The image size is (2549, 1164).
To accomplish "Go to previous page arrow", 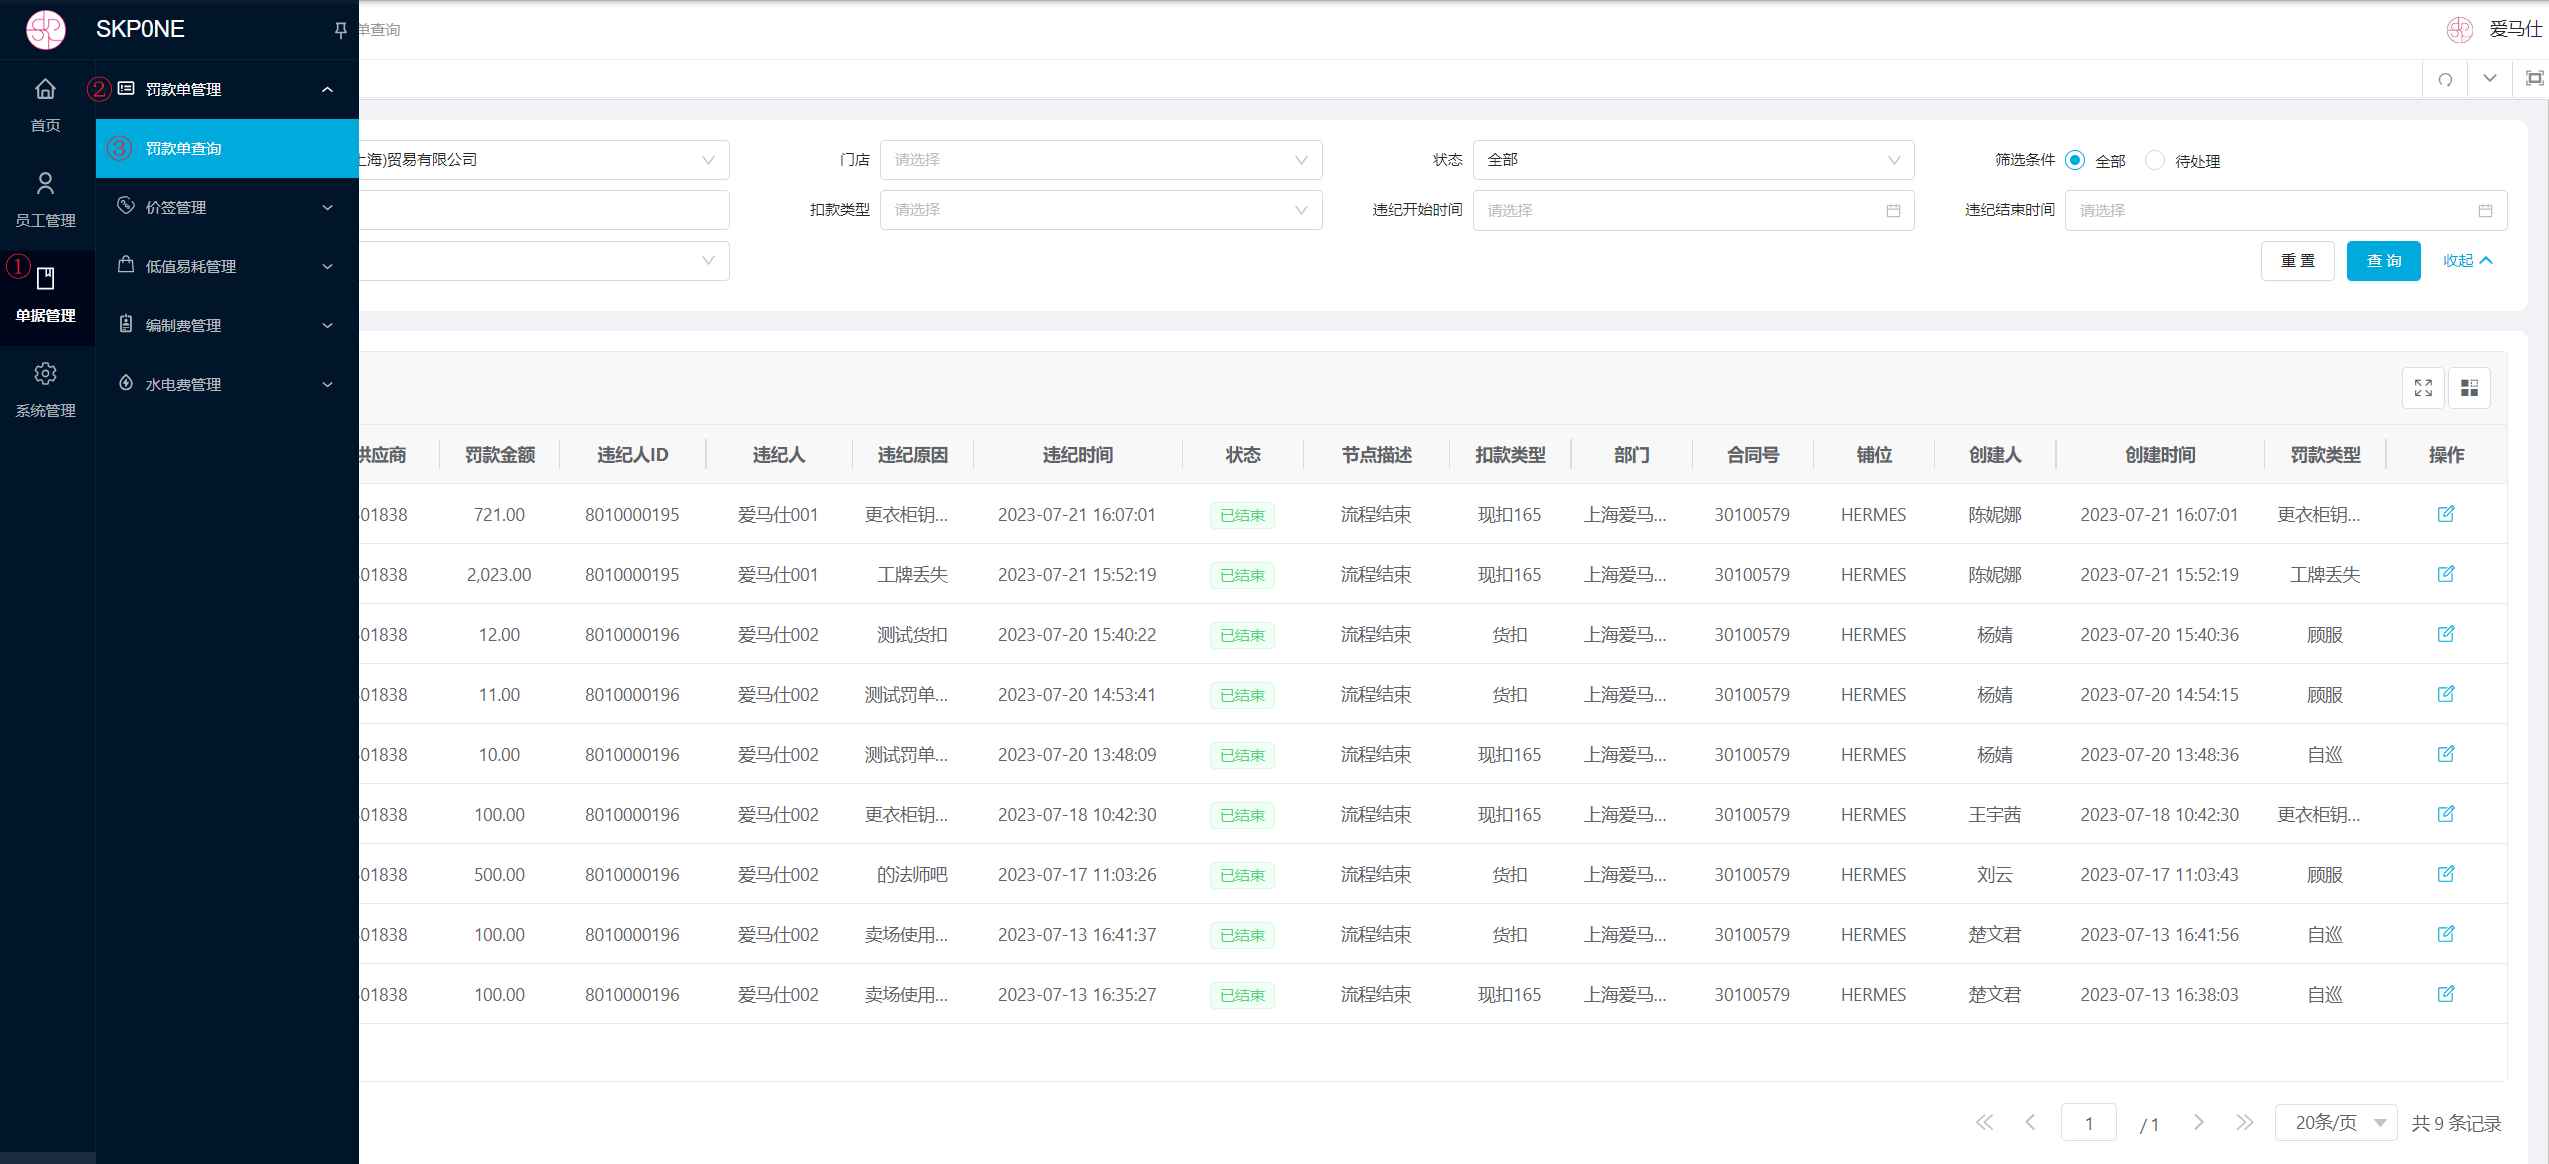I will pyautogui.click(x=2030, y=1122).
